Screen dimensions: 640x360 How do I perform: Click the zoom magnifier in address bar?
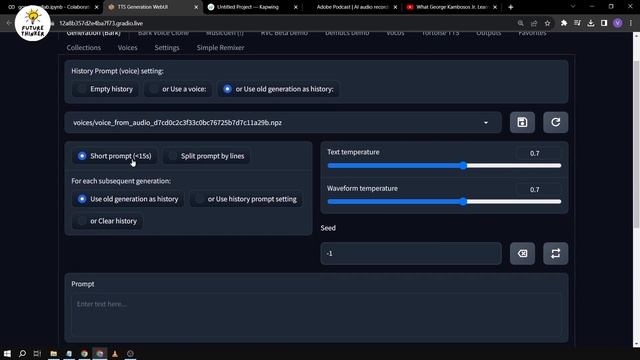(x=520, y=23)
